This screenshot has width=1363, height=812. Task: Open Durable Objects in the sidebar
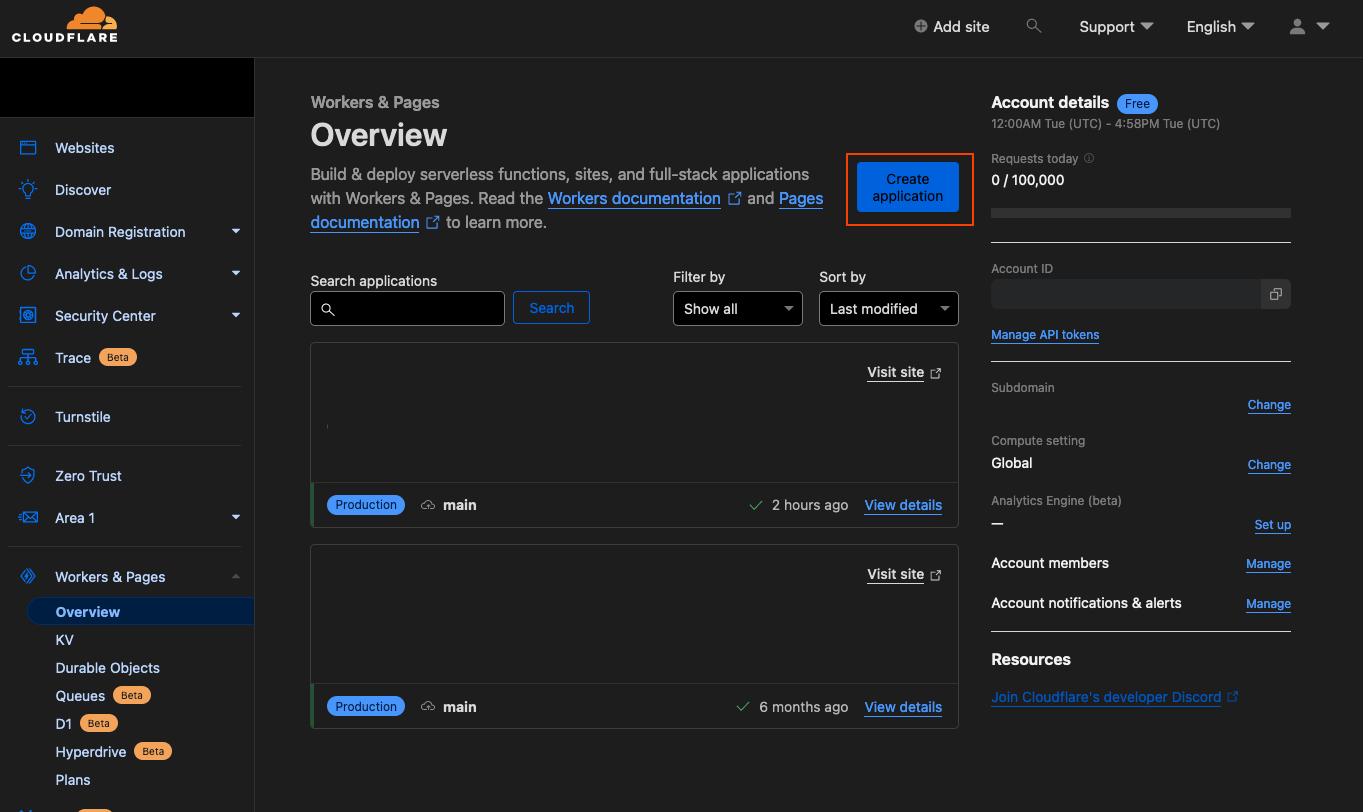click(x=108, y=668)
